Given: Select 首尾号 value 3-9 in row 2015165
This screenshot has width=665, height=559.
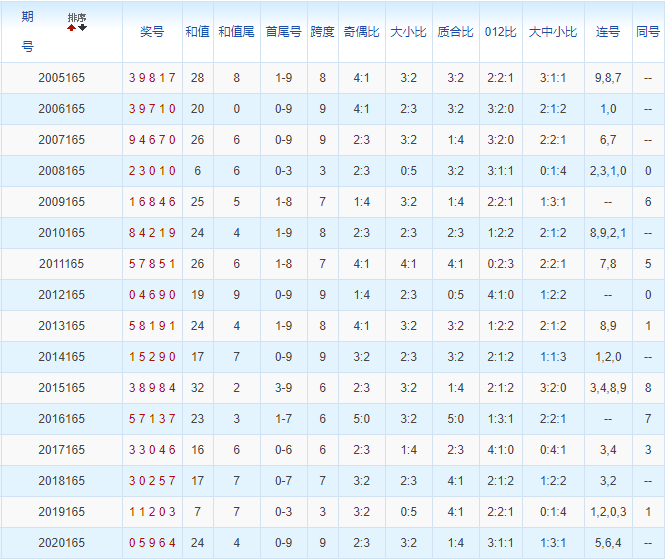Looking at the screenshot, I should pyautogui.click(x=283, y=387).
